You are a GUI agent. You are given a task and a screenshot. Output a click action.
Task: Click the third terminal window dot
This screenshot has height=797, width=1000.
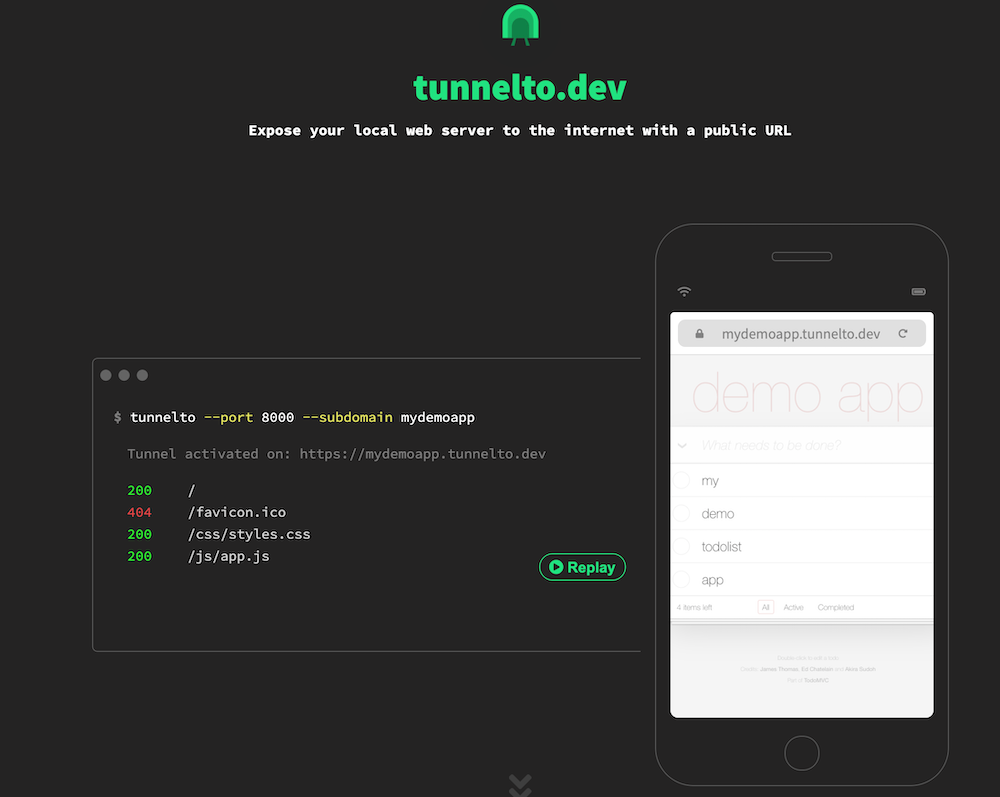pyautogui.click(x=142, y=375)
